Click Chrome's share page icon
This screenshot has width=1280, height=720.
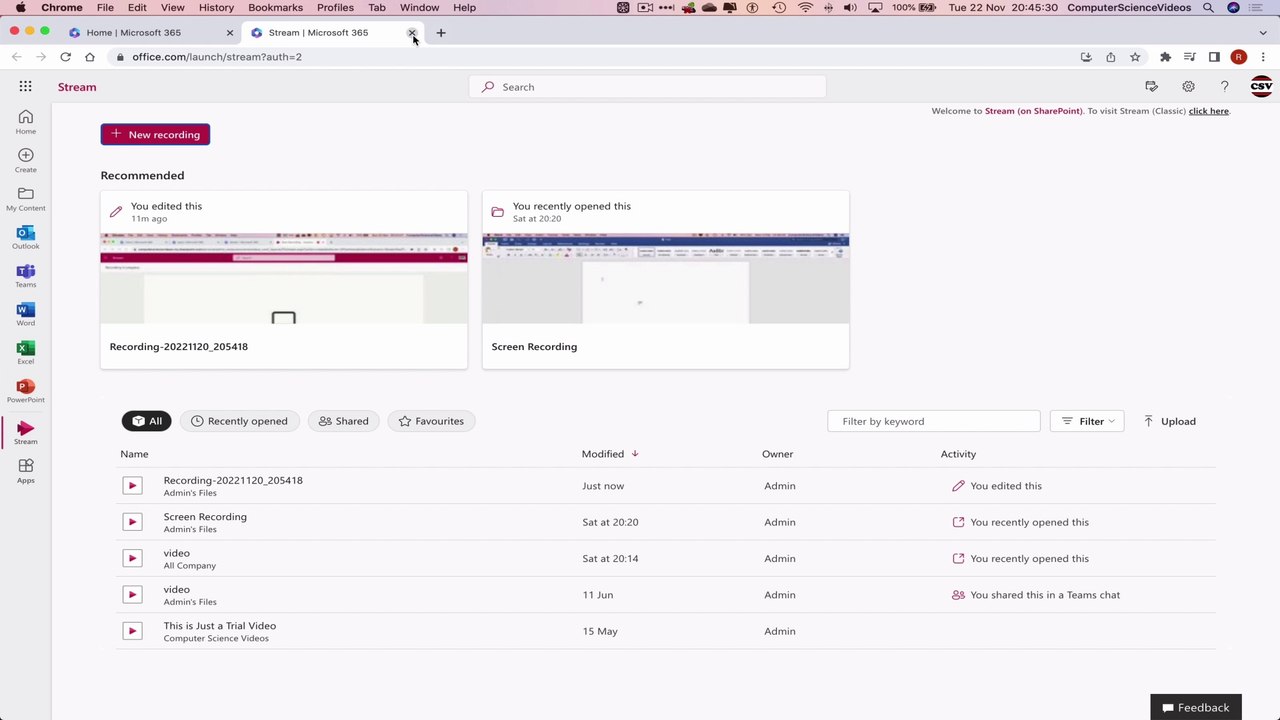(x=1110, y=57)
